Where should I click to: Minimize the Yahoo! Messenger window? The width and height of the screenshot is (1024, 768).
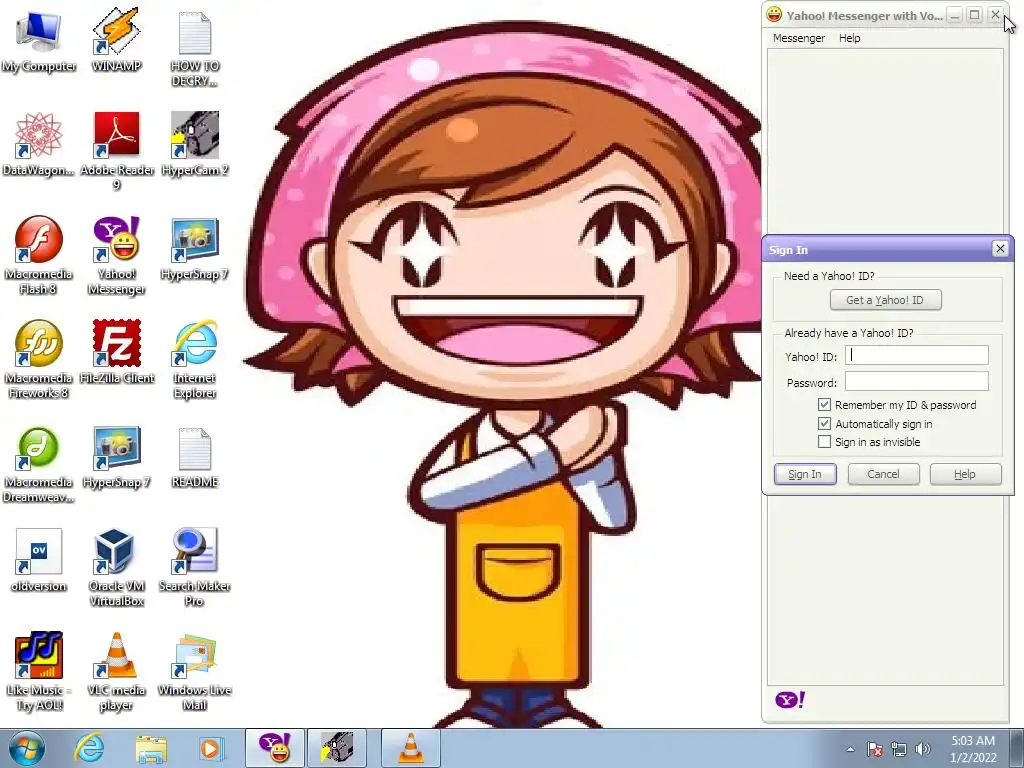click(x=955, y=16)
